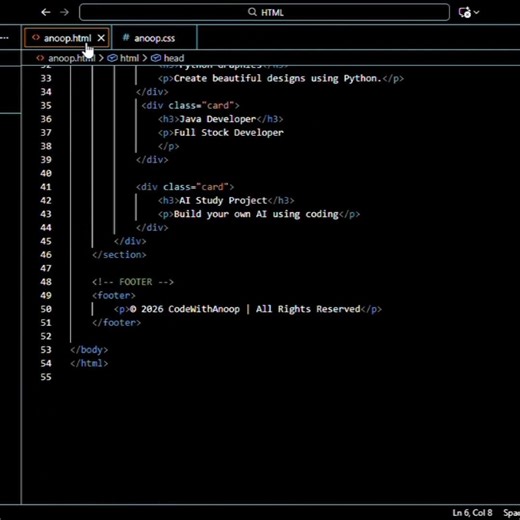Click the Create beautiful designs line

[x=281, y=78]
